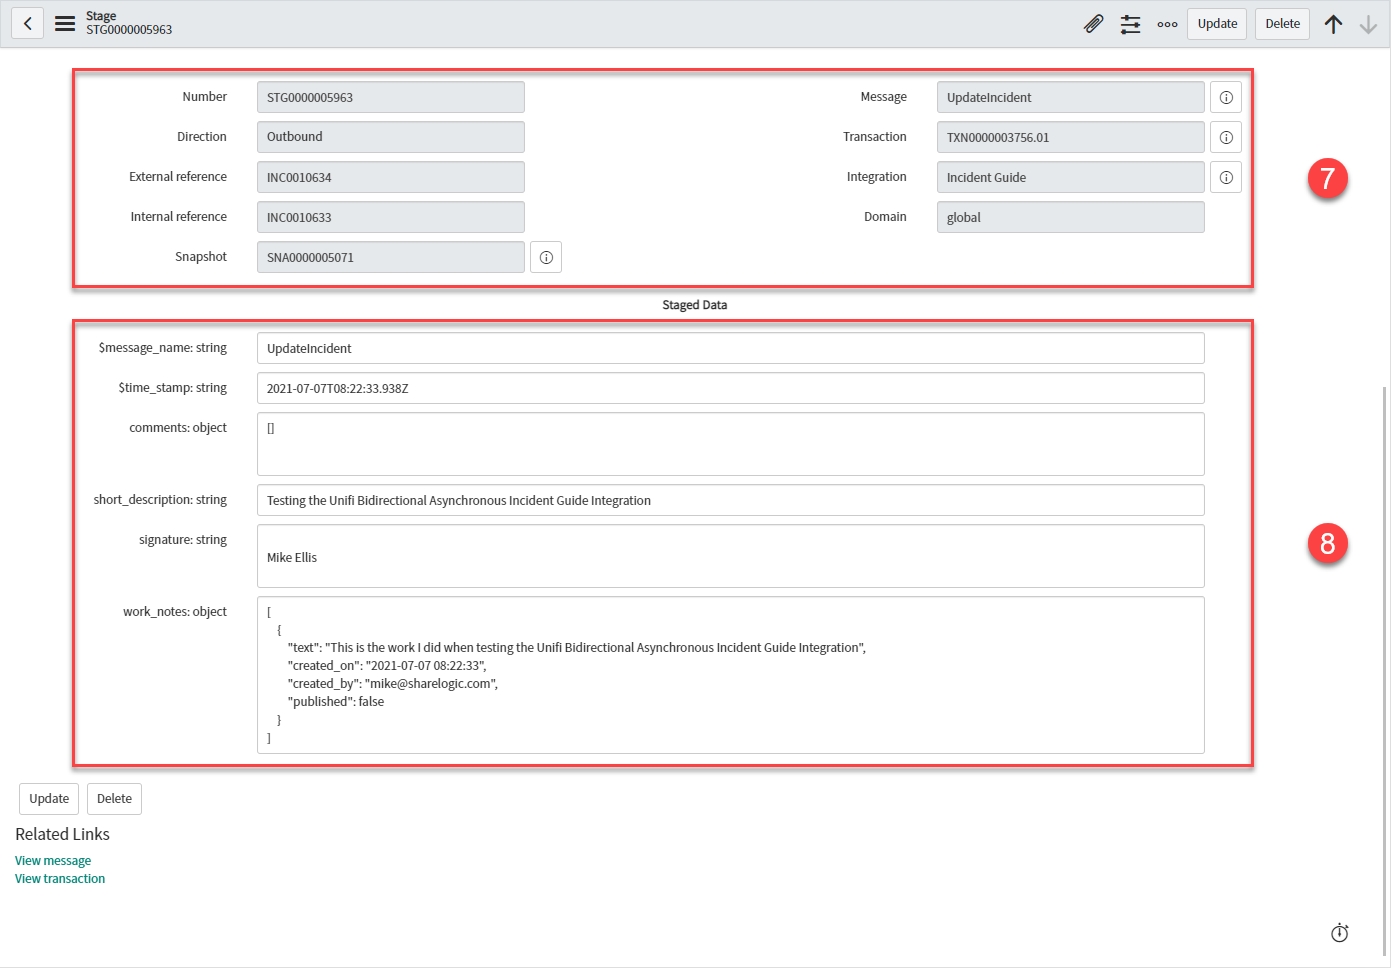The image size is (1391, 968).
Task: Click the back arrow in header
Action: (x=28, y=23)
